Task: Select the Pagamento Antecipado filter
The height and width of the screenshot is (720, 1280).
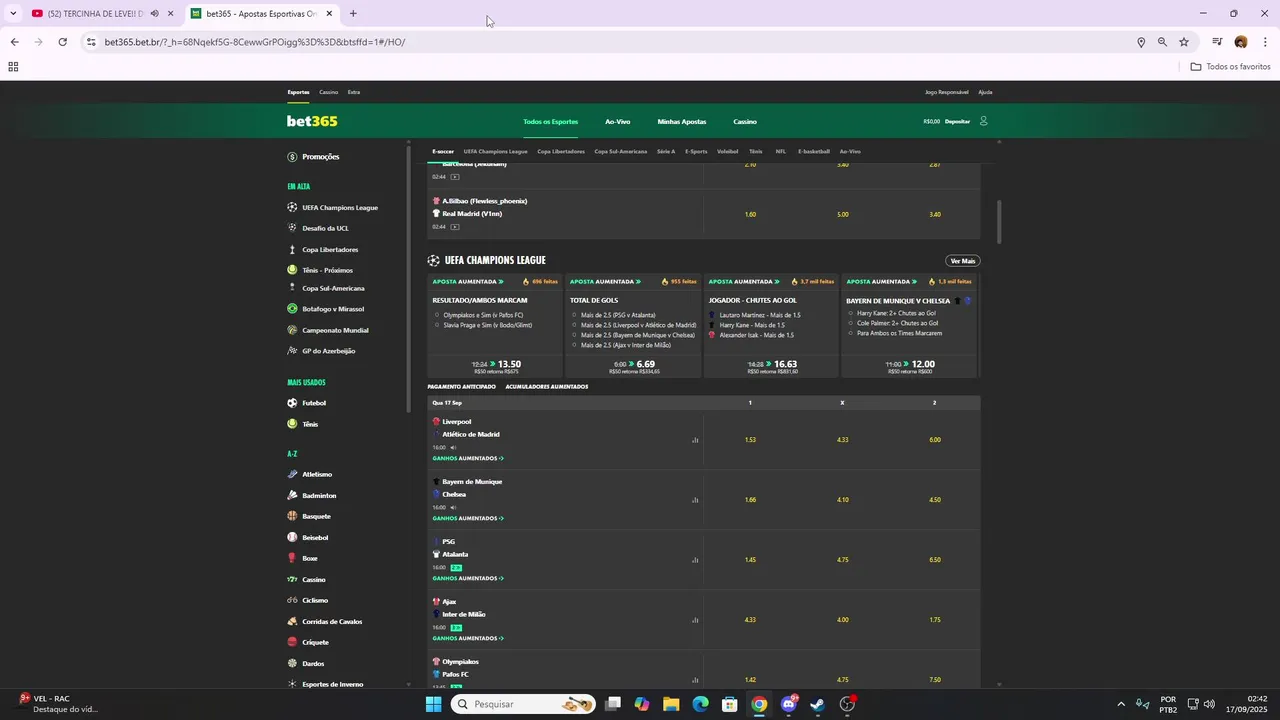Action: coord(461,387)
